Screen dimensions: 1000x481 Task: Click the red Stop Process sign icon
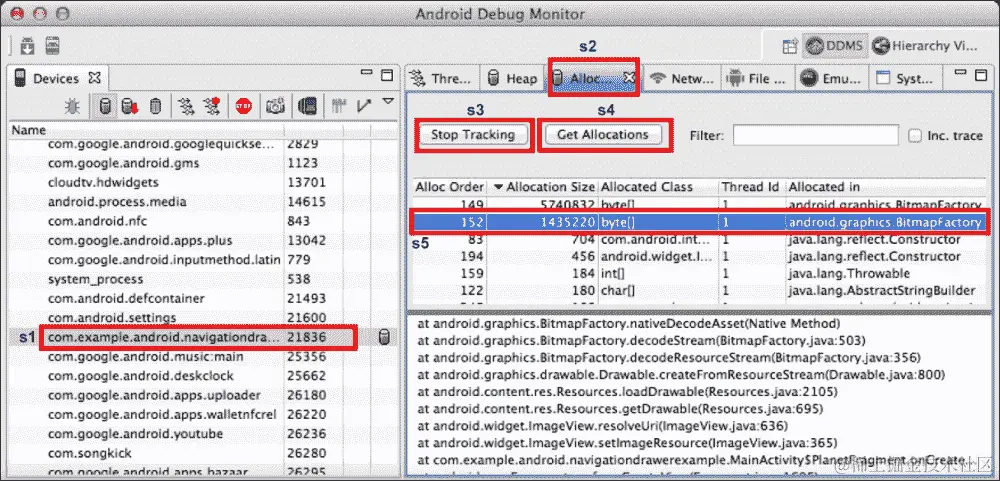coord(244,106)
